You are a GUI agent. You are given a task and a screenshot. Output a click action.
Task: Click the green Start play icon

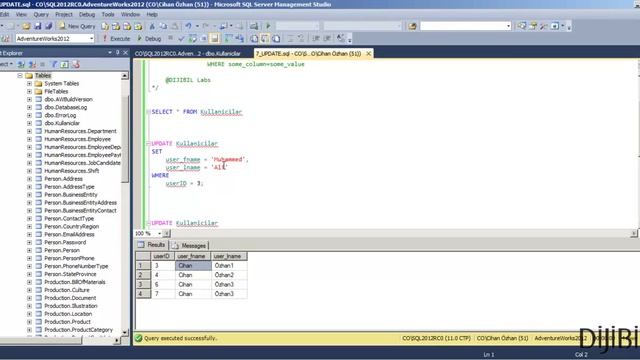click(x=268, y=26)
